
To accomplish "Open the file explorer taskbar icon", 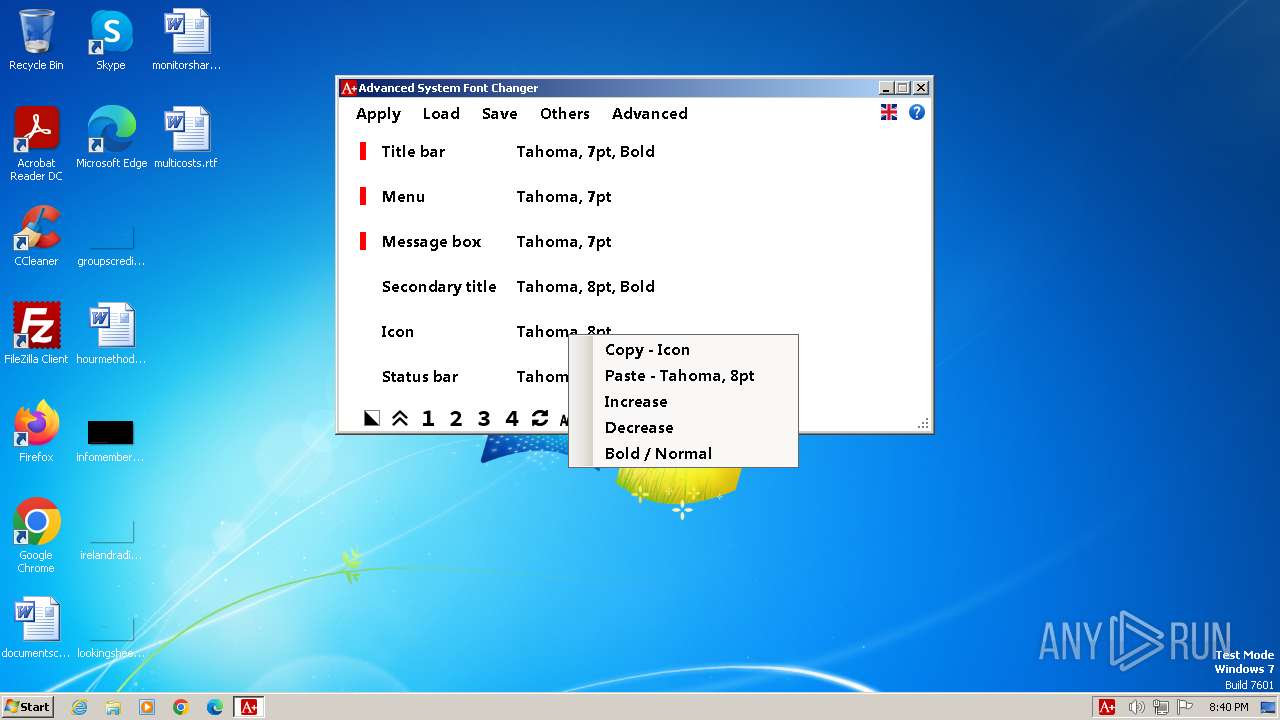I will 113,707.
